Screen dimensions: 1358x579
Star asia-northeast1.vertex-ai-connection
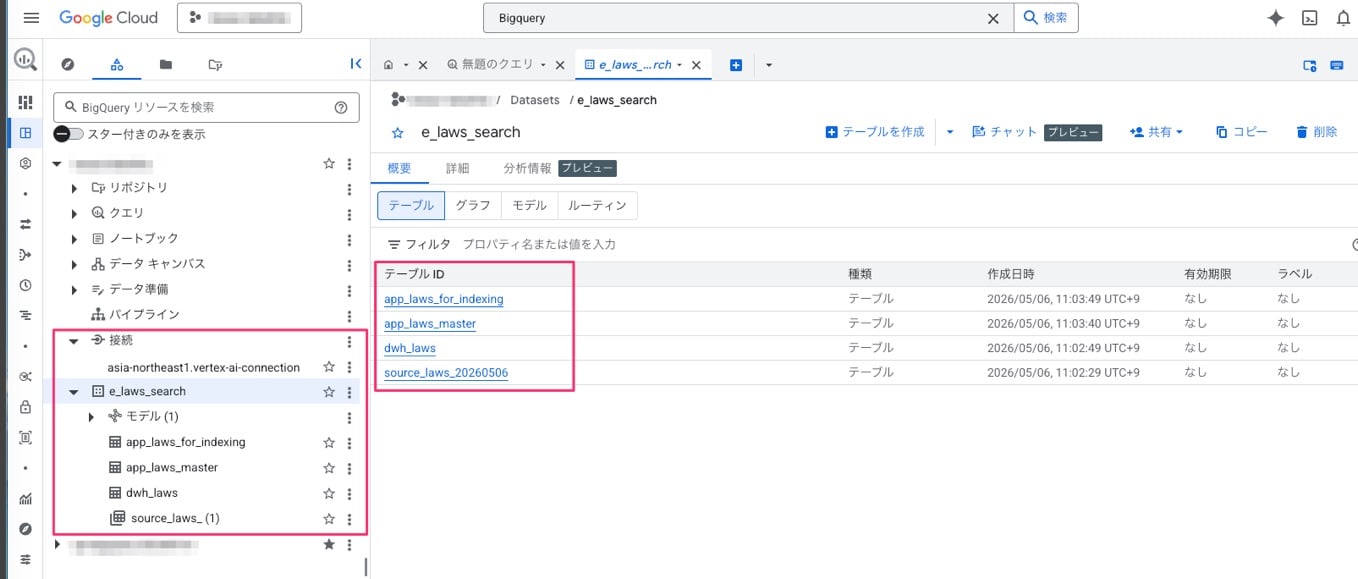[328, 367]
